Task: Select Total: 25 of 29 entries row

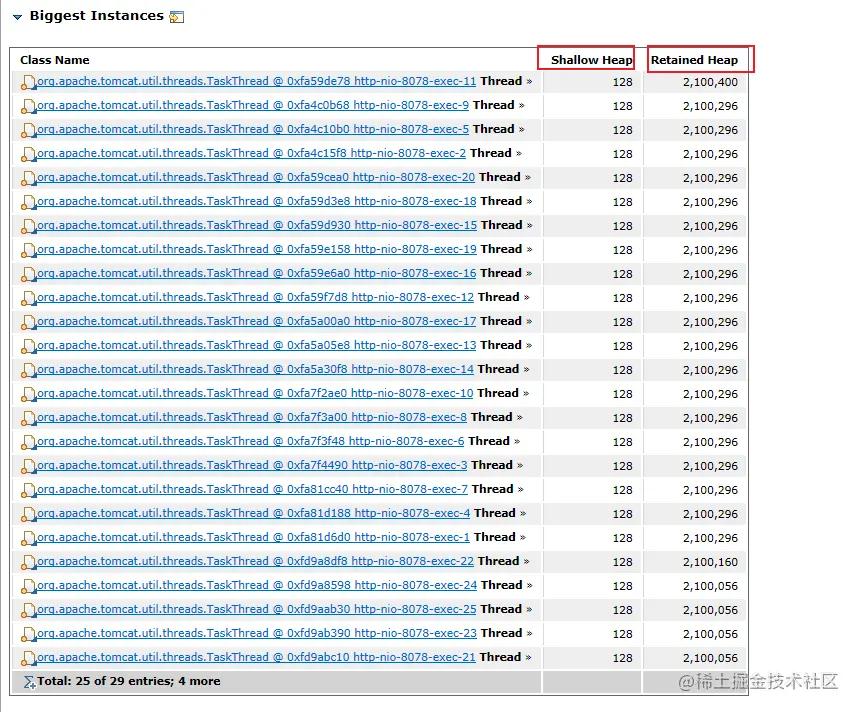Action: click(x=379, y=682)
